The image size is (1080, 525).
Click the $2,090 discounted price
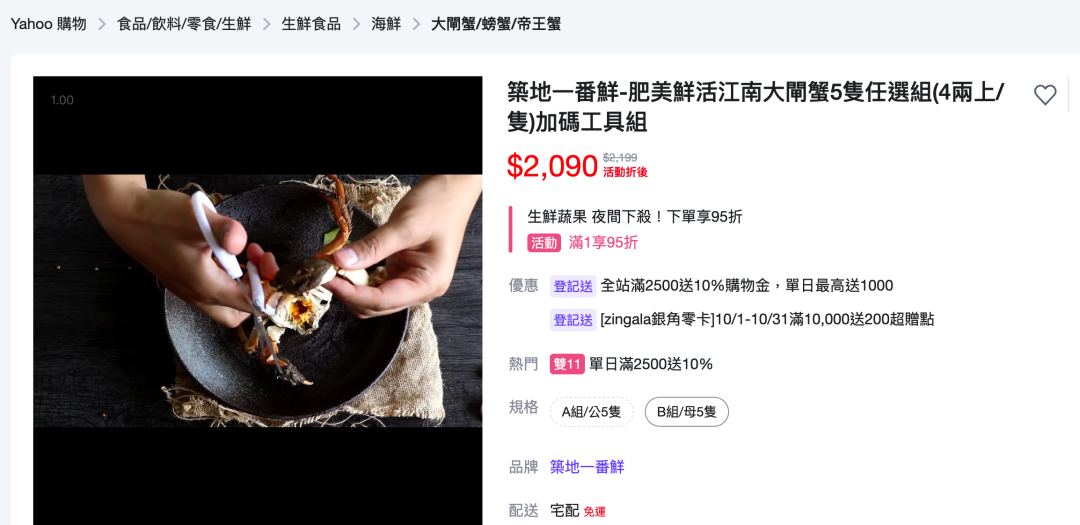pos(552,166)
